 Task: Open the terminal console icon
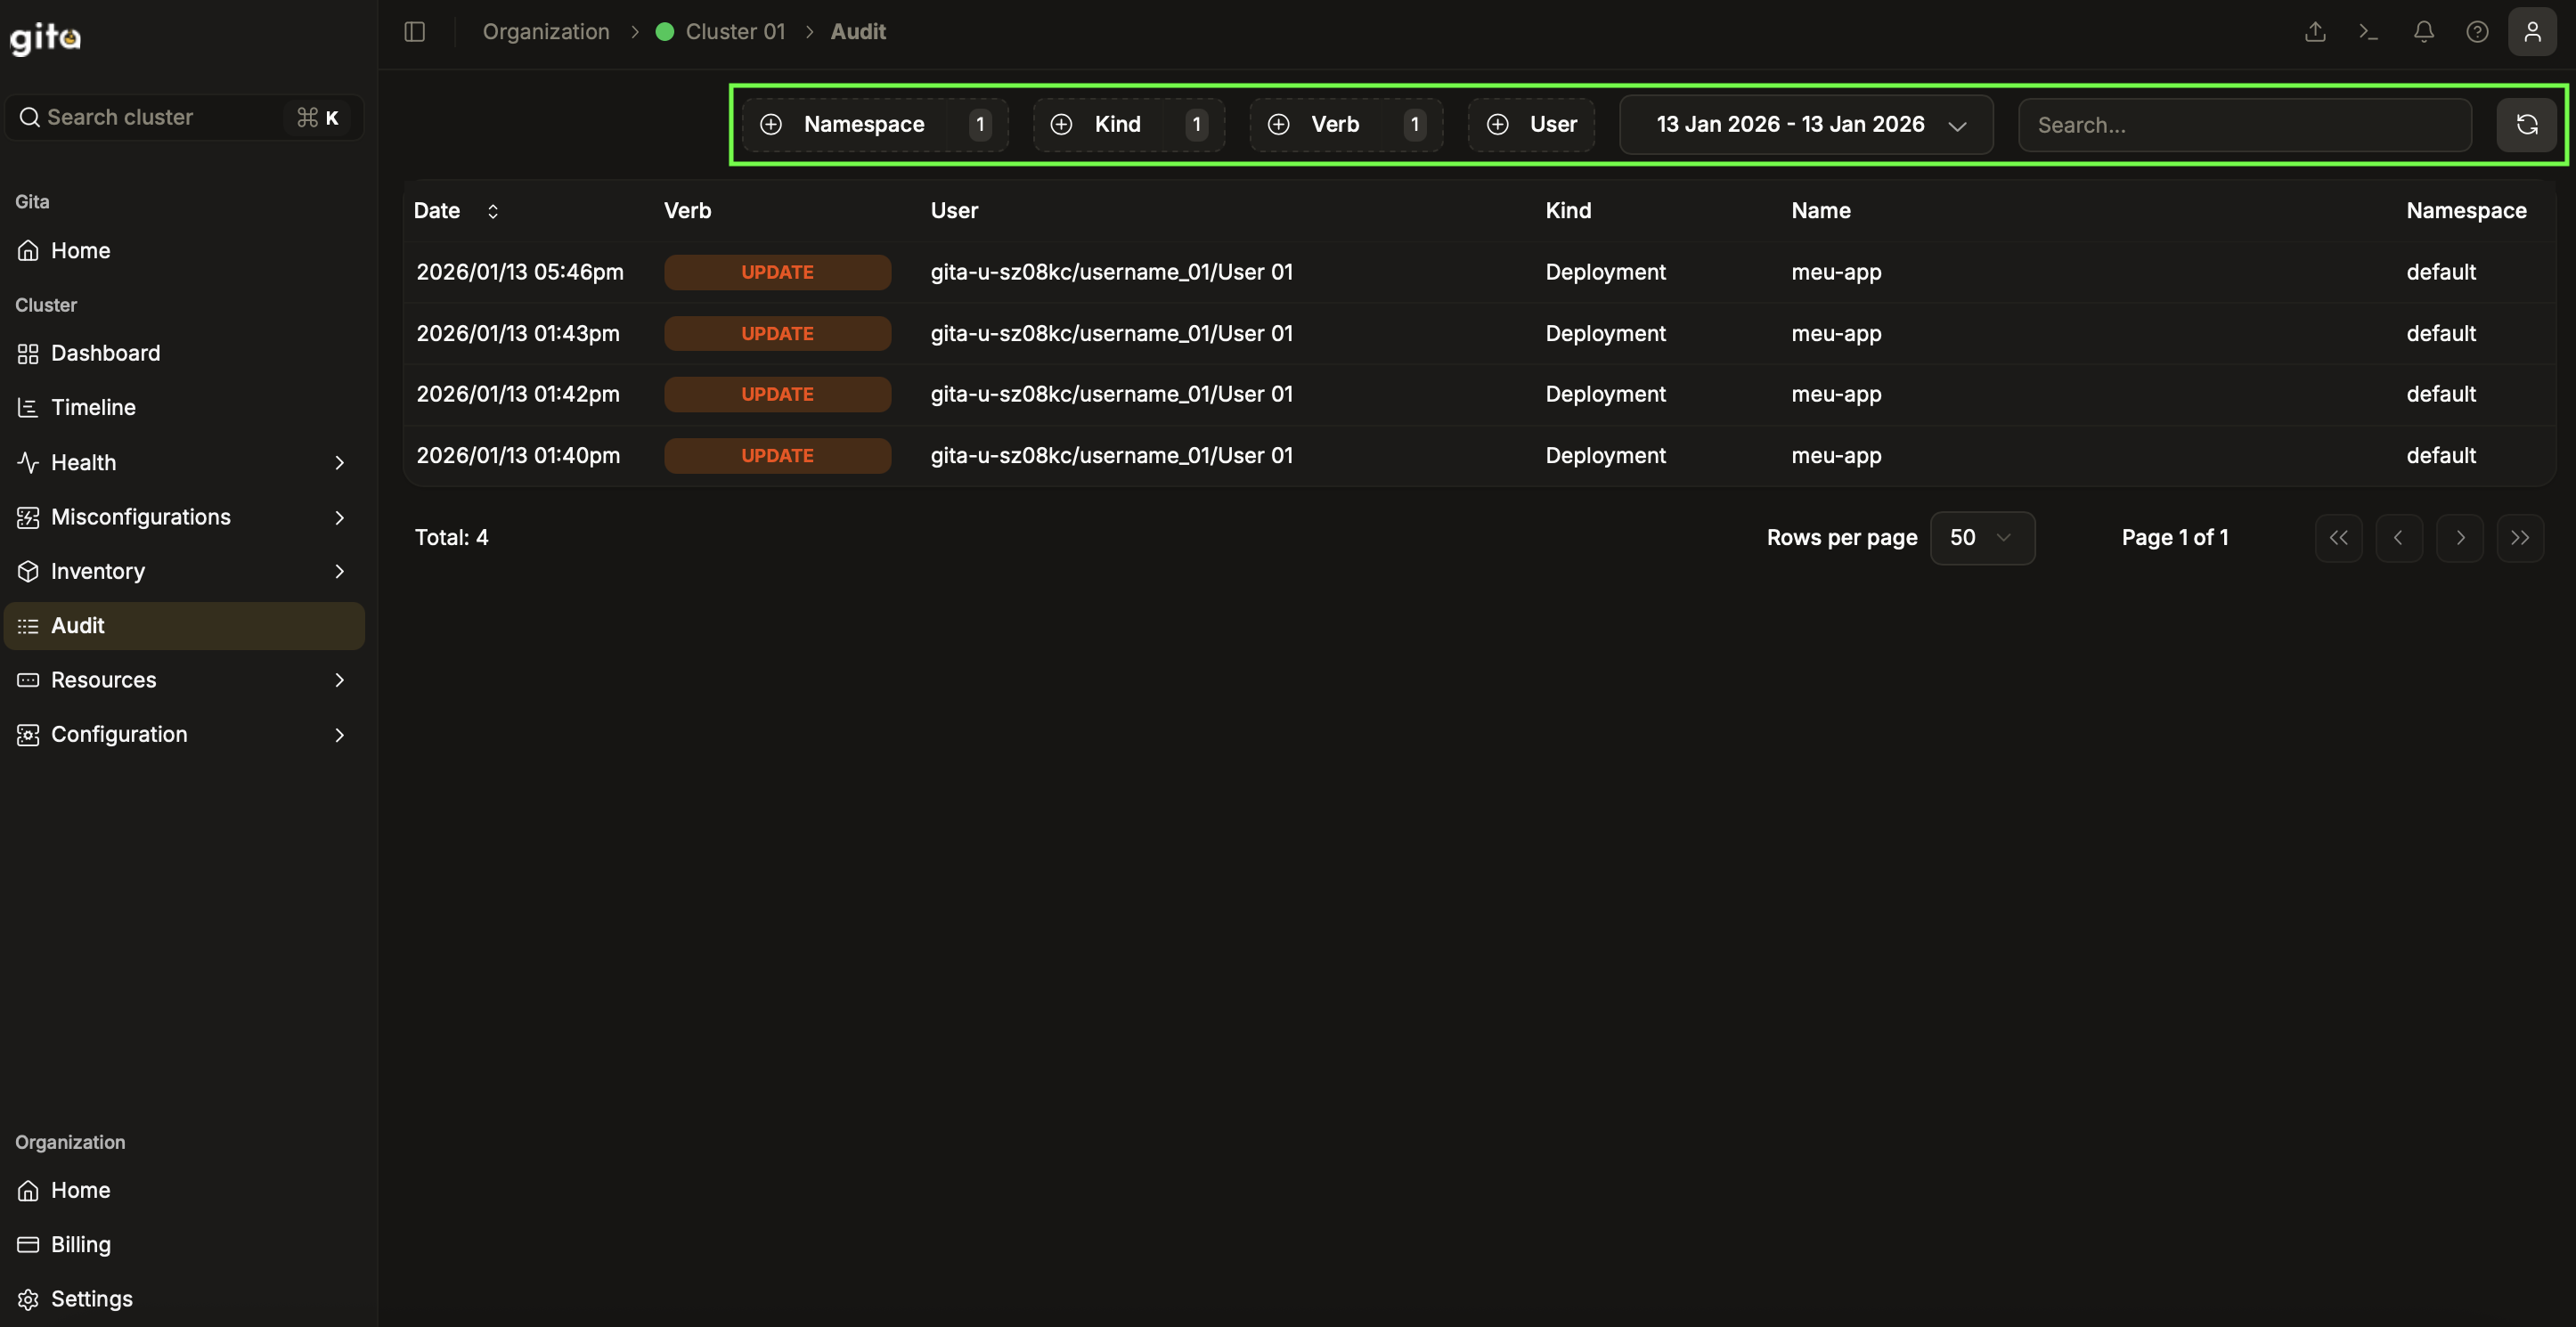click(2368, 32)
